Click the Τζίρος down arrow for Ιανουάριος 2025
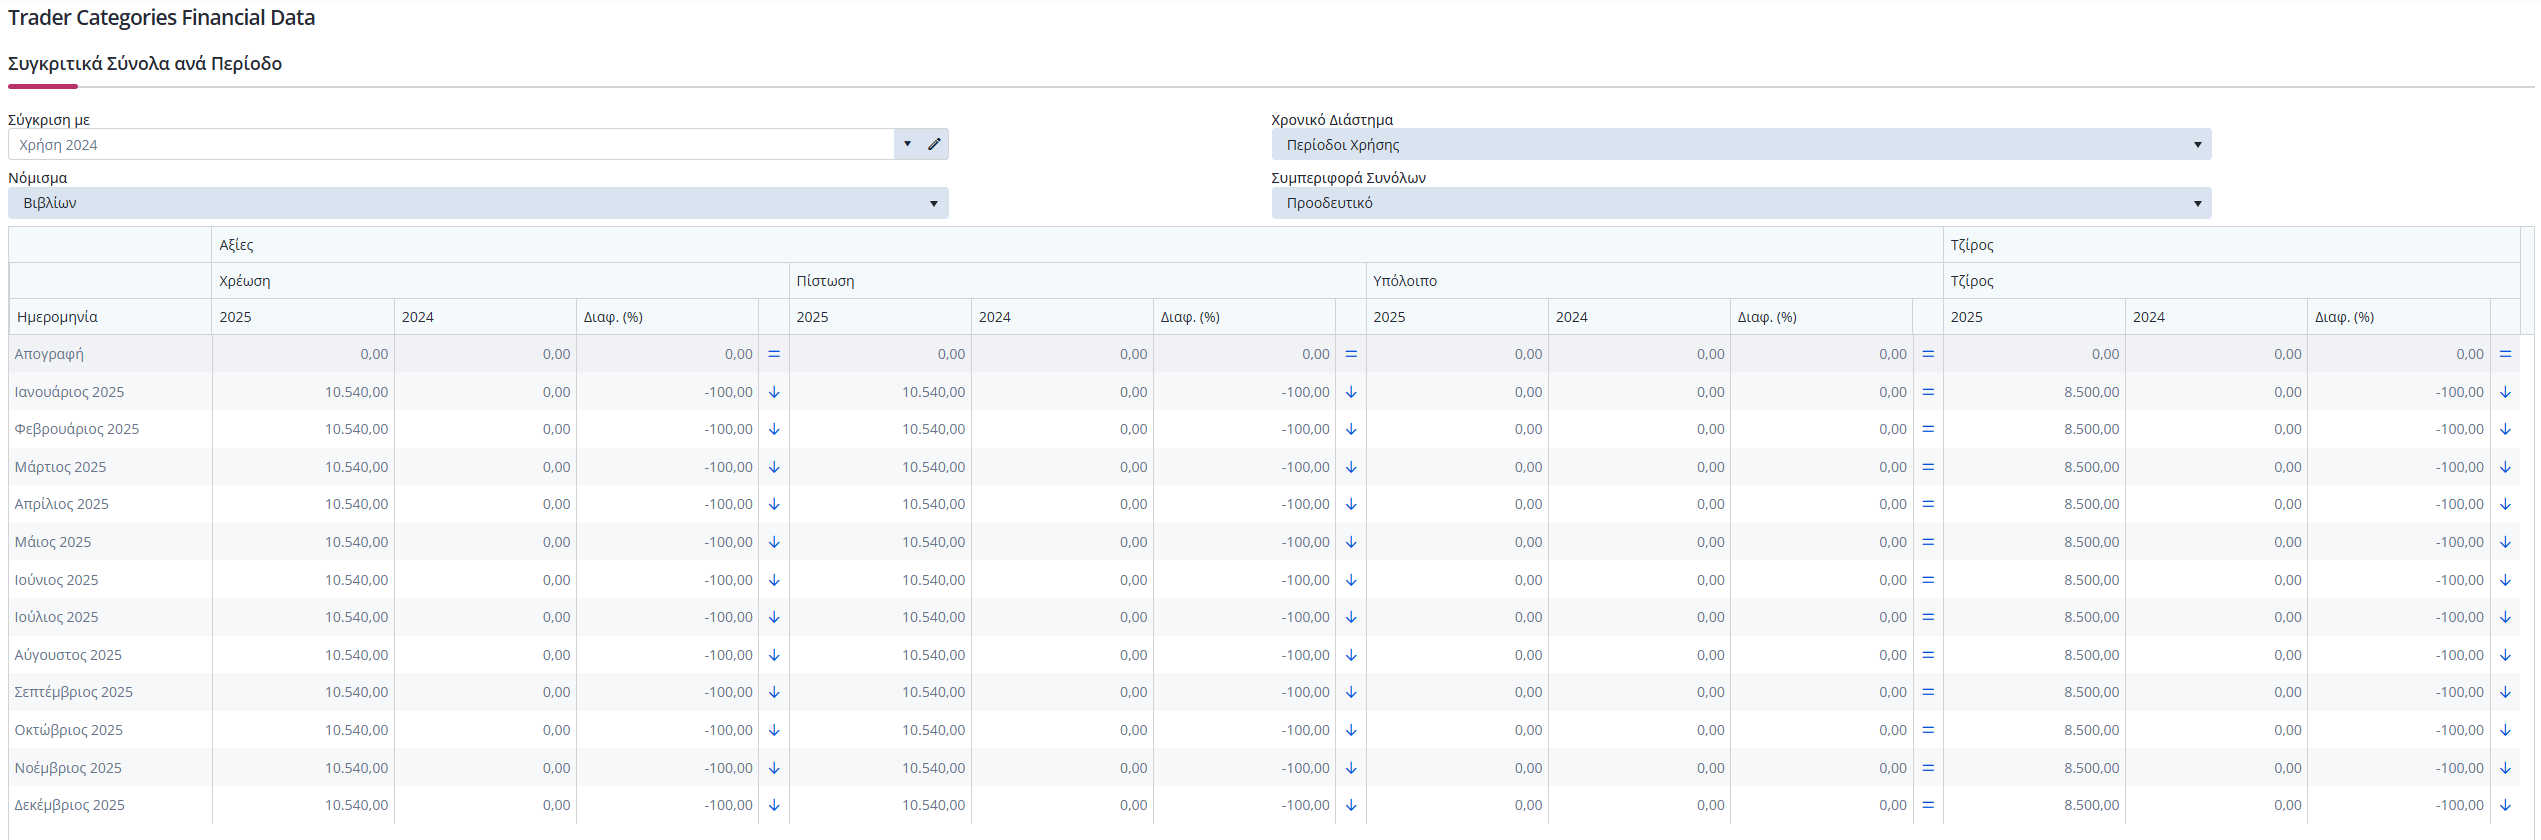Screen dimensions: 2541x840 pyautogui.click(x=2505, y=392)
